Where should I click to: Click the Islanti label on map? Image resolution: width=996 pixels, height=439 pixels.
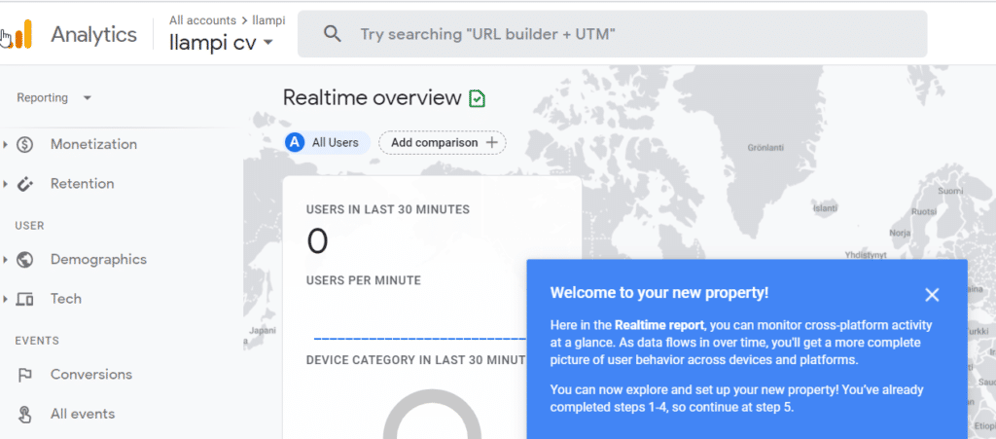tap(825, 208)
